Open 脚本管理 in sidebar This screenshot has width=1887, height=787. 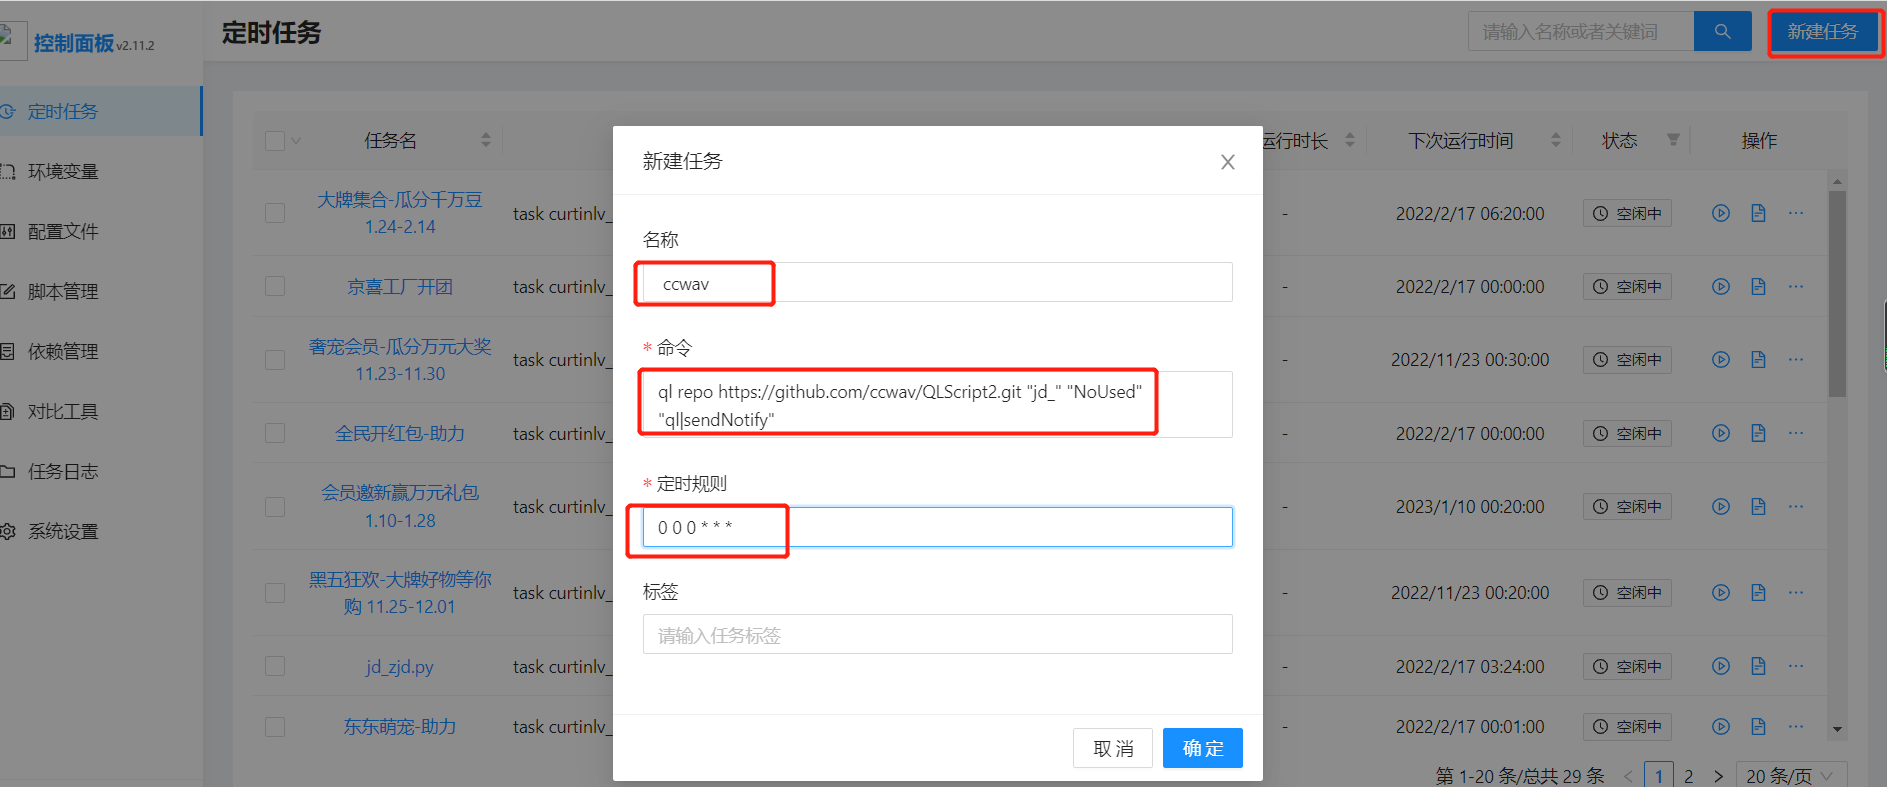tap(100, 291)
